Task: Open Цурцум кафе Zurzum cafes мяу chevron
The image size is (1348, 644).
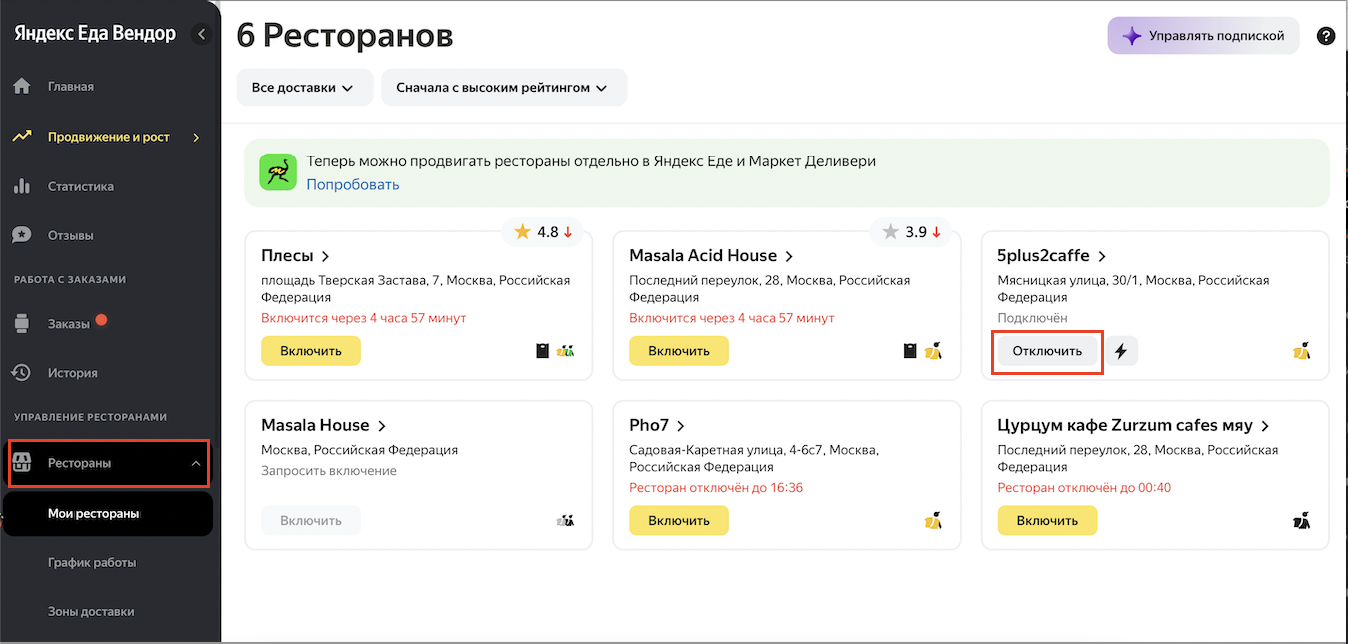Action: tap(1265, 426)
